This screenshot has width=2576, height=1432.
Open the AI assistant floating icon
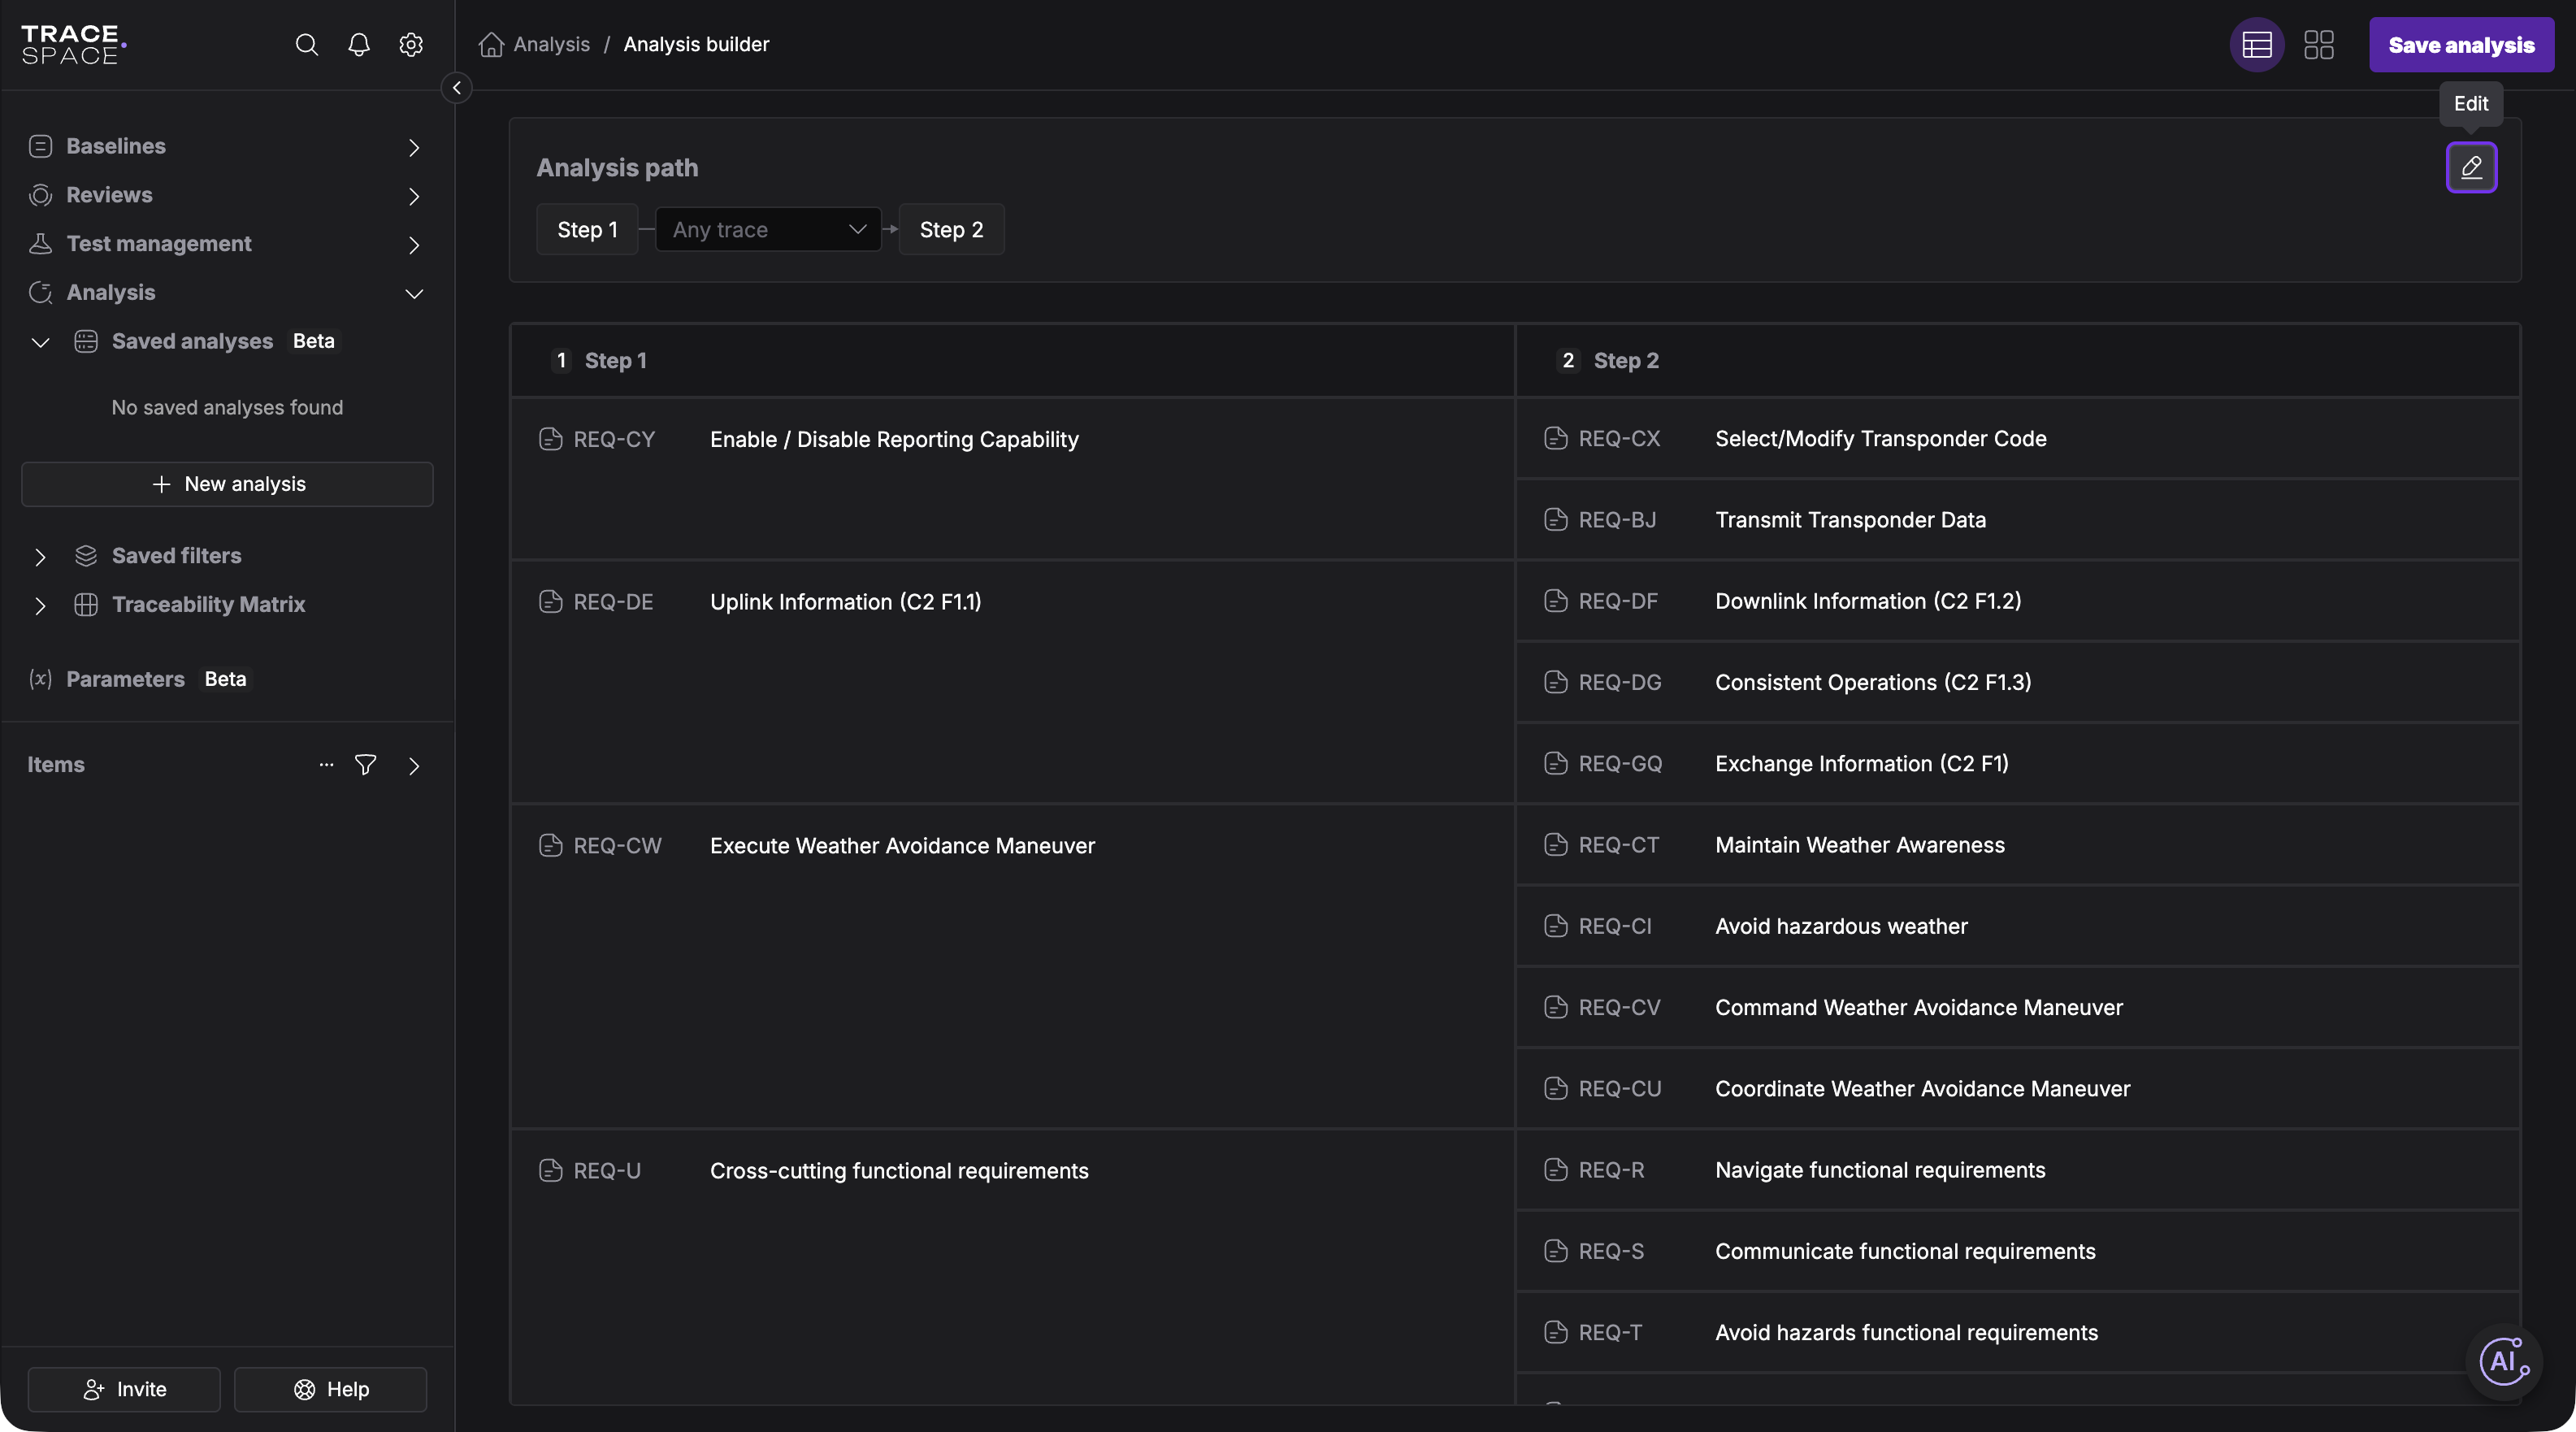[2504, 1361]
